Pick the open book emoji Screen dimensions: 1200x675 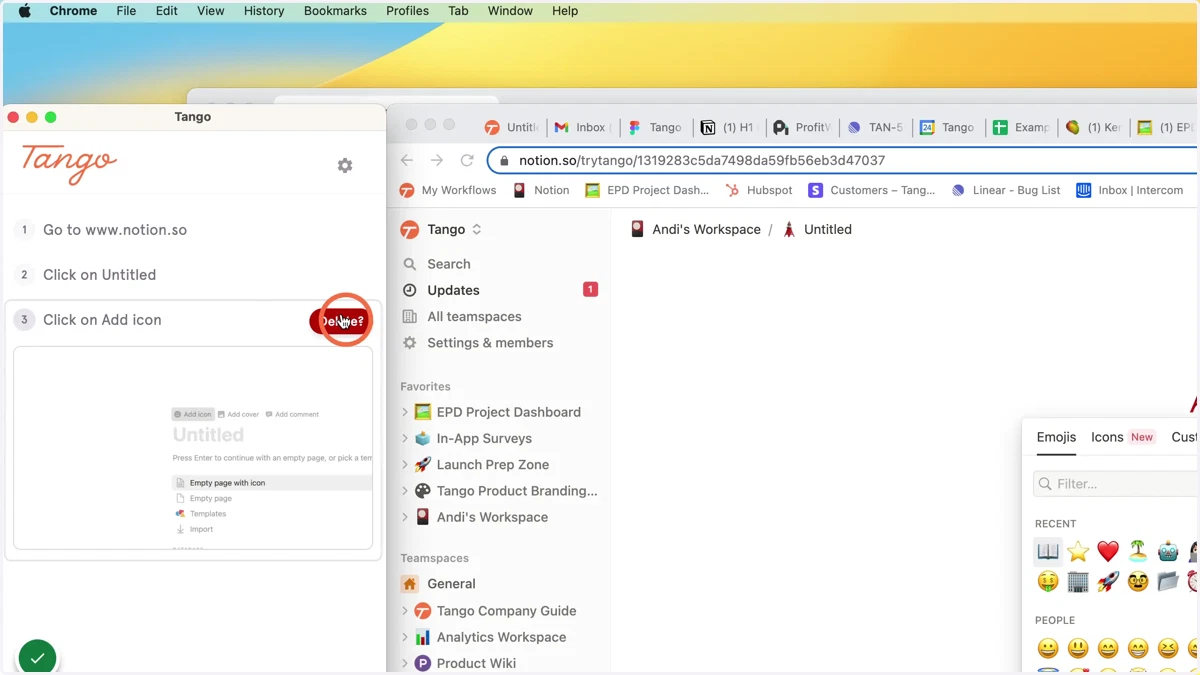click(1048, 551)
